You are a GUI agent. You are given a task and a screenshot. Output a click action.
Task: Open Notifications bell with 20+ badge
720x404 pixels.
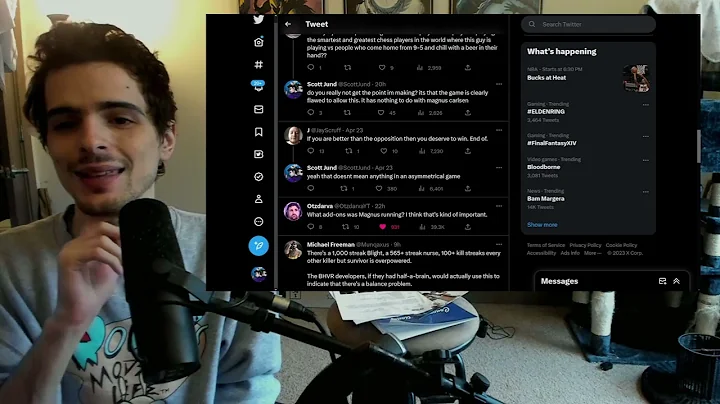tap(258, 86)
